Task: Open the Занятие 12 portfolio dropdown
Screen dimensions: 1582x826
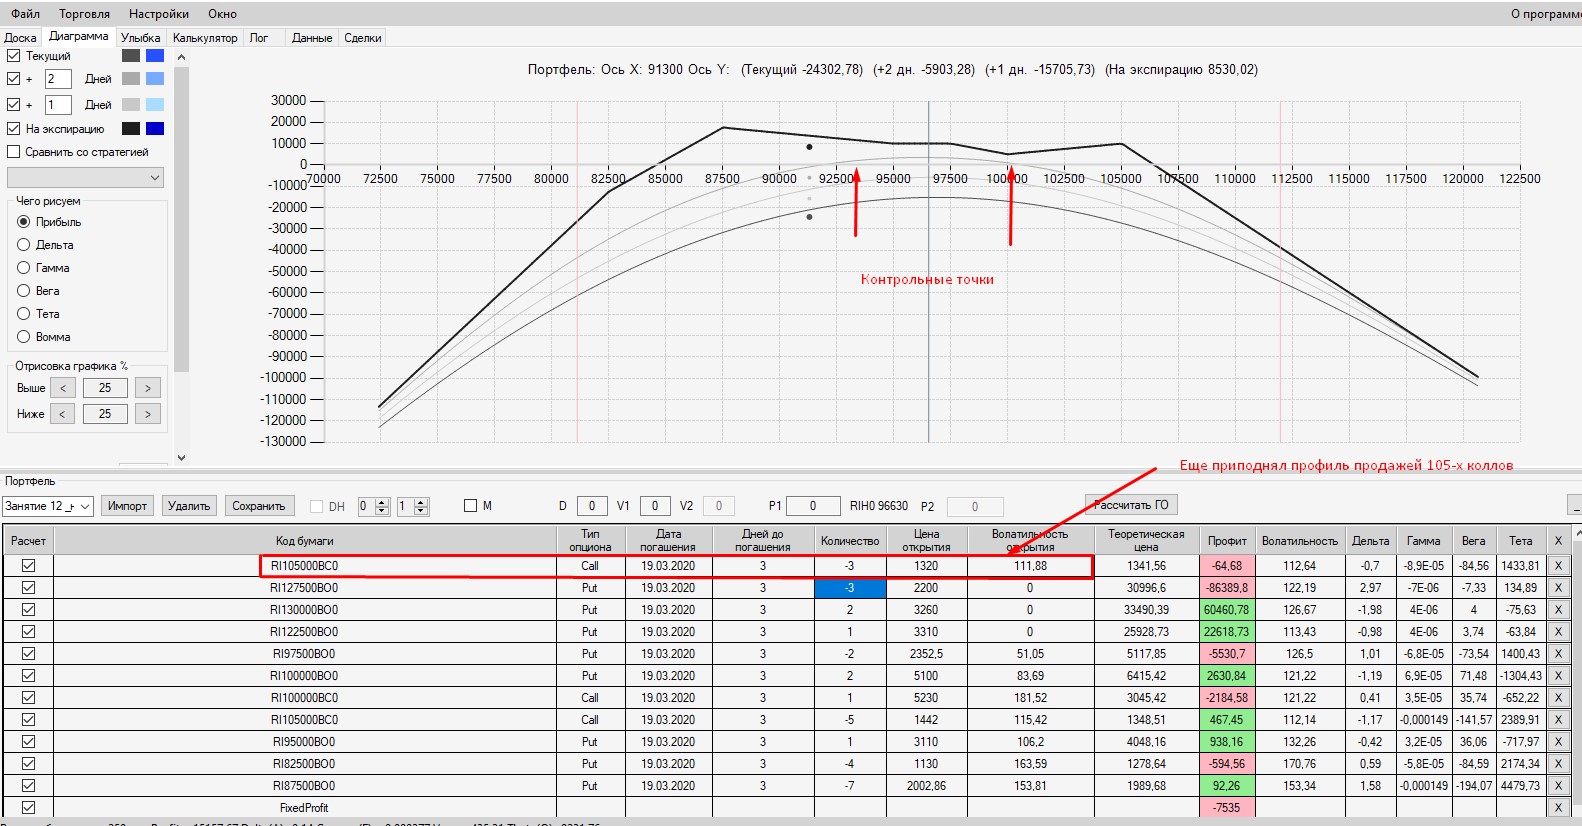Action: point(48,506)
